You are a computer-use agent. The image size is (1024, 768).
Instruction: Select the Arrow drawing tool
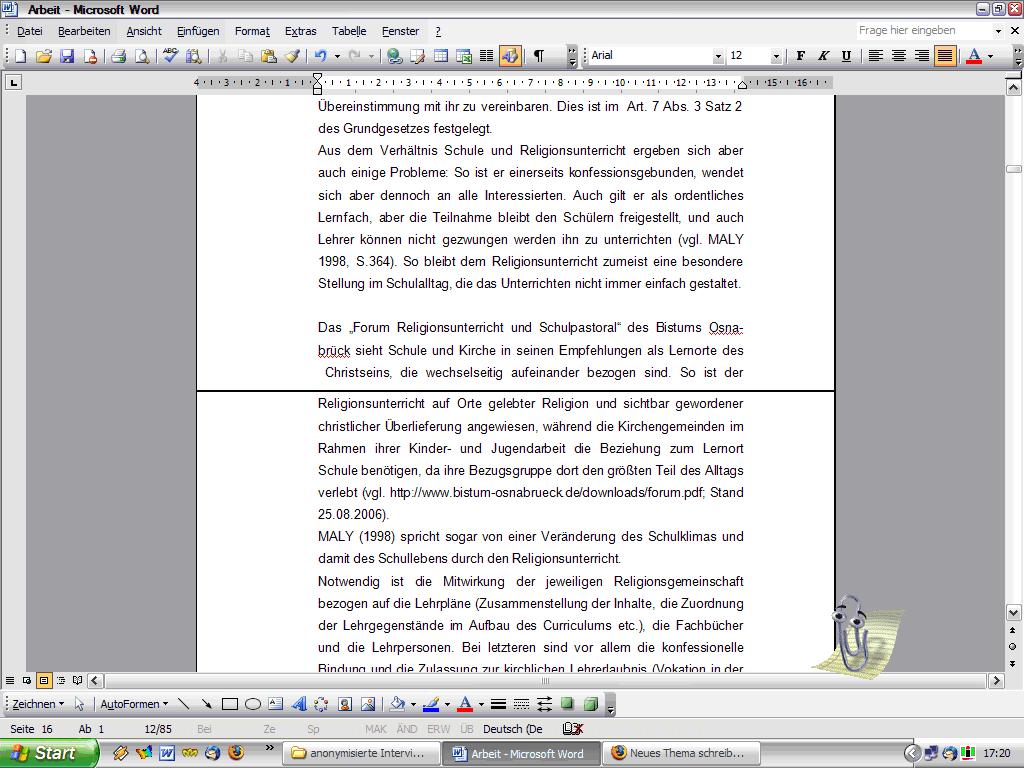(x=207, y=704)
